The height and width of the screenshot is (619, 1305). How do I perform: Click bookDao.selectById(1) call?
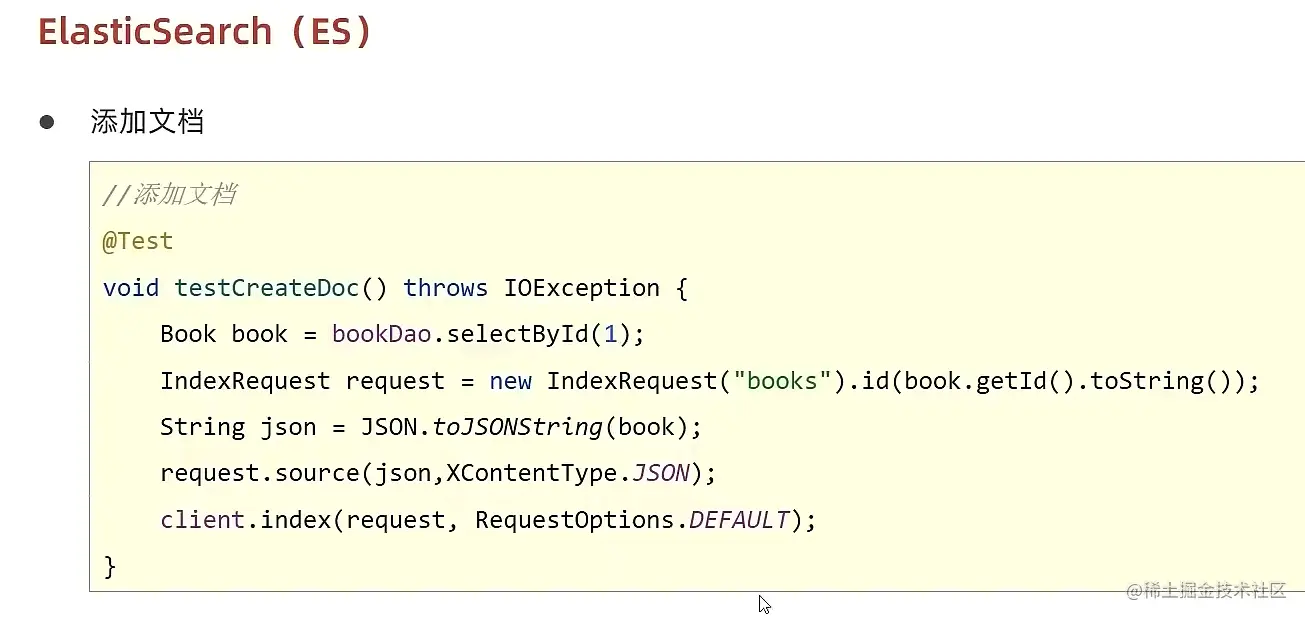point(481,334)
